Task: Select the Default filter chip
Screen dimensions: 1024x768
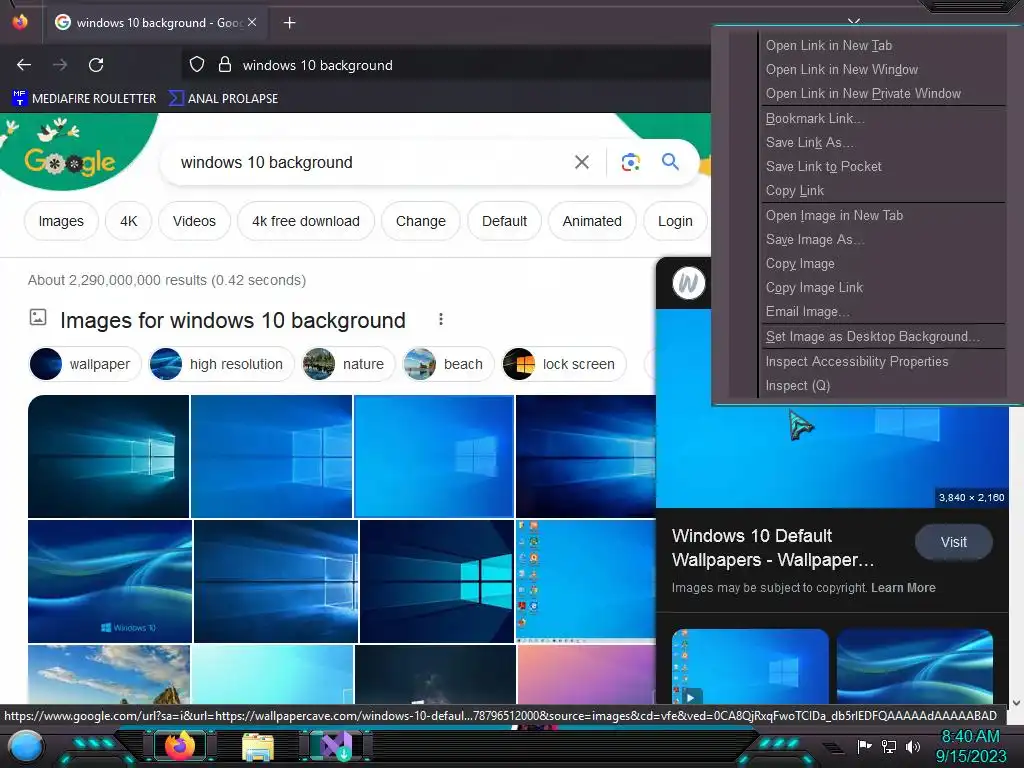Action: coord(504,221)
